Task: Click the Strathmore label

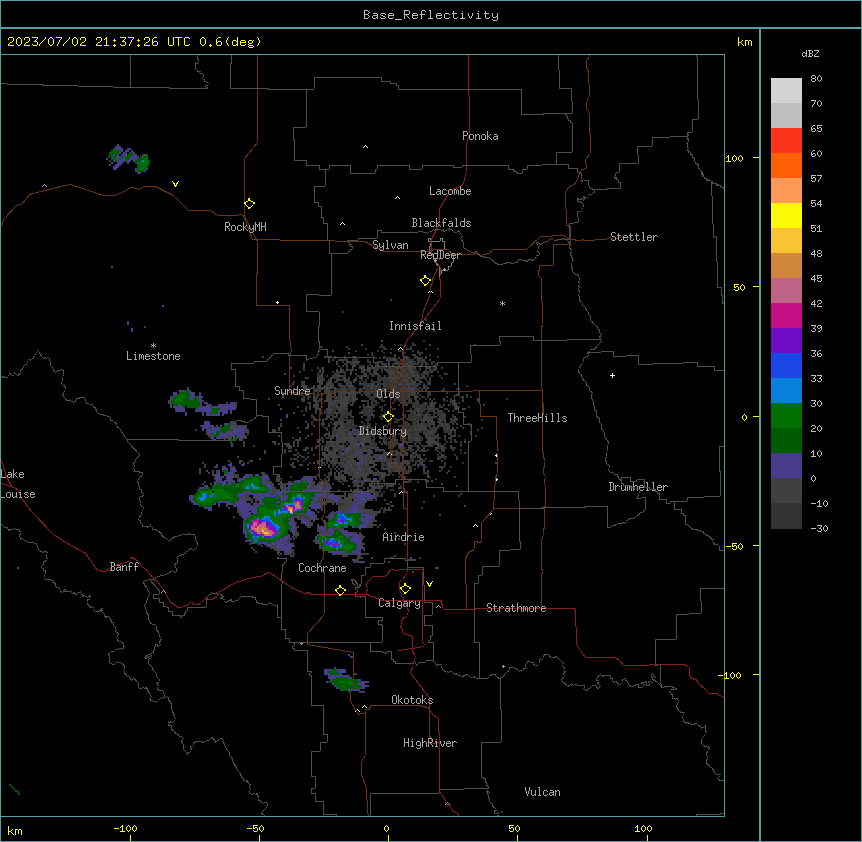Action: click(x=516, y=608)
